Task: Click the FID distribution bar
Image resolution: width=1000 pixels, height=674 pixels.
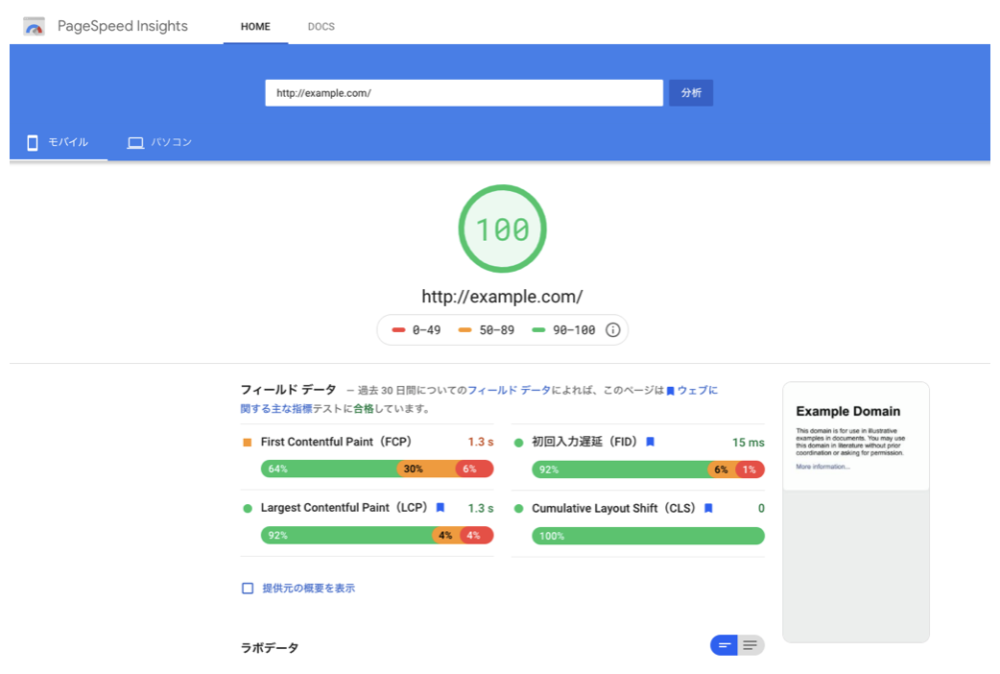Action: tap(648, 469)
